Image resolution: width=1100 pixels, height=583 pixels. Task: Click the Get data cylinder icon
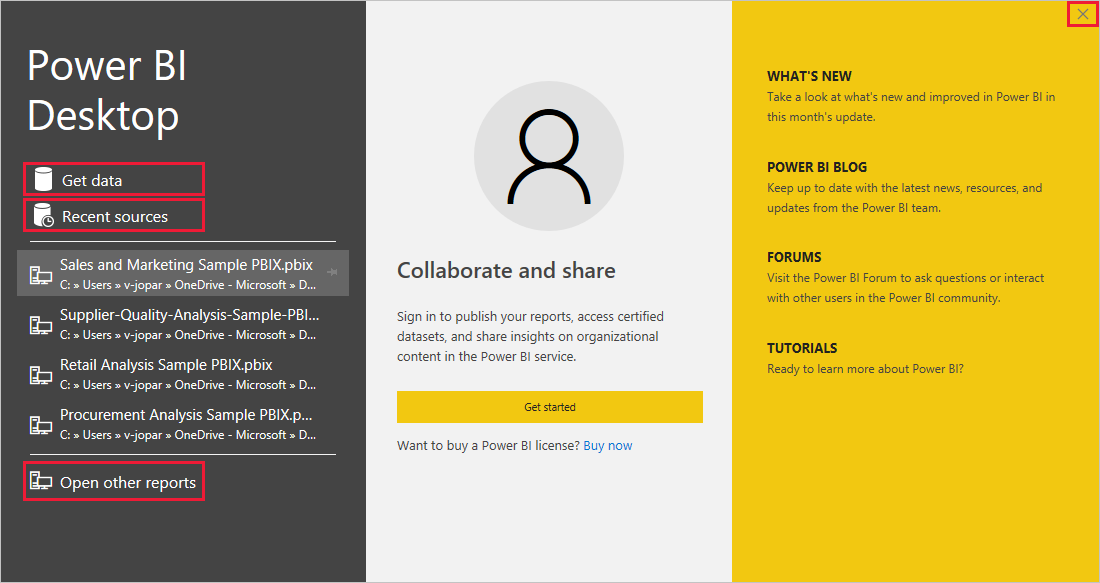coord(43,180)
